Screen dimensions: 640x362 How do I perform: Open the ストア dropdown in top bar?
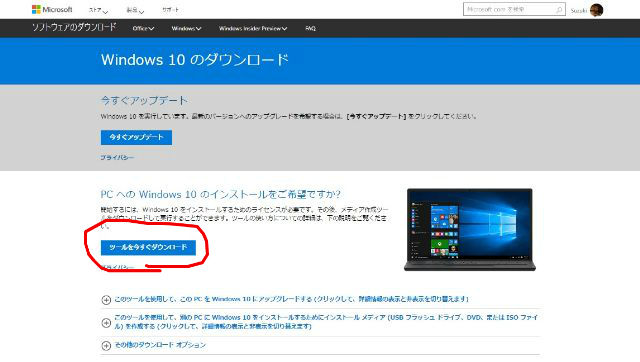98,10
